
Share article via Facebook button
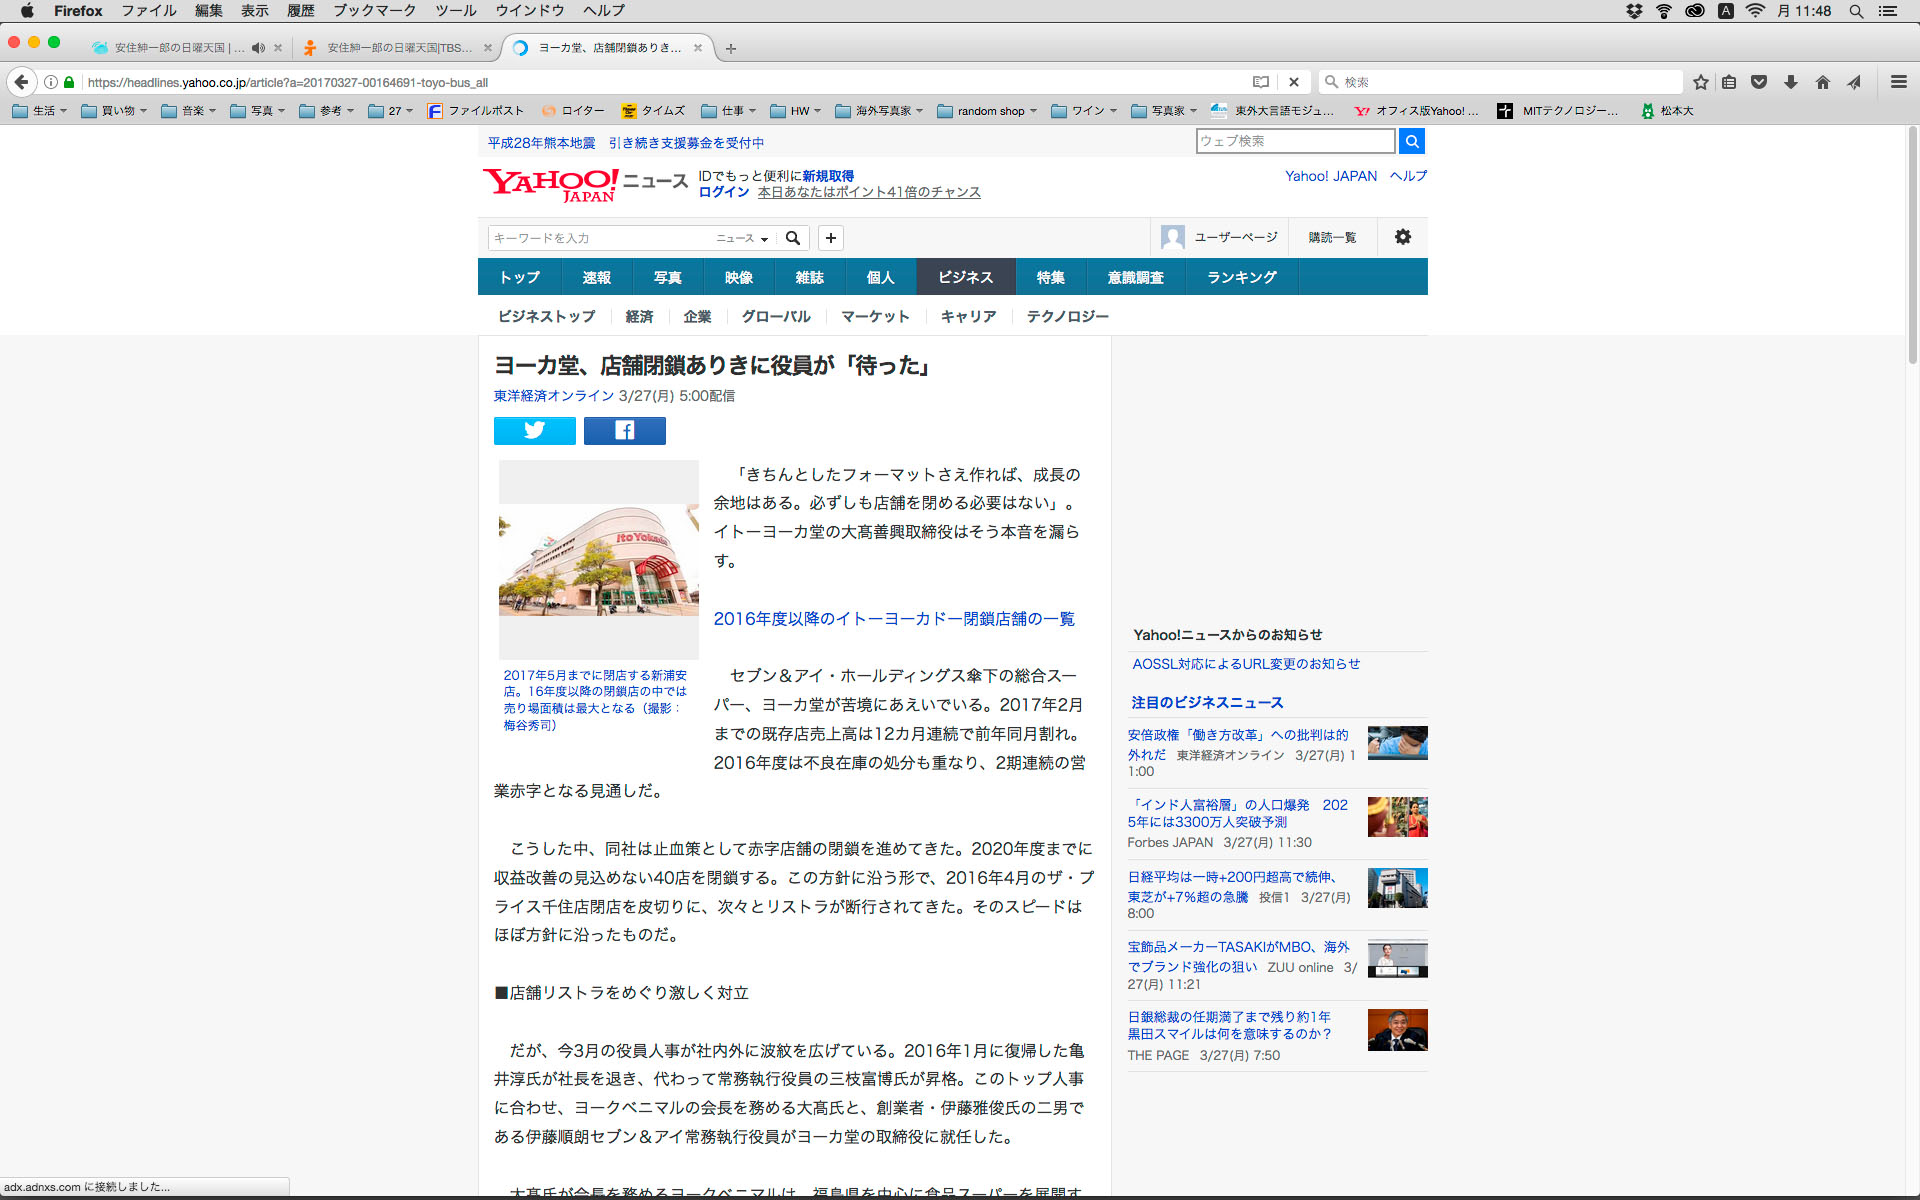[624, 430]
